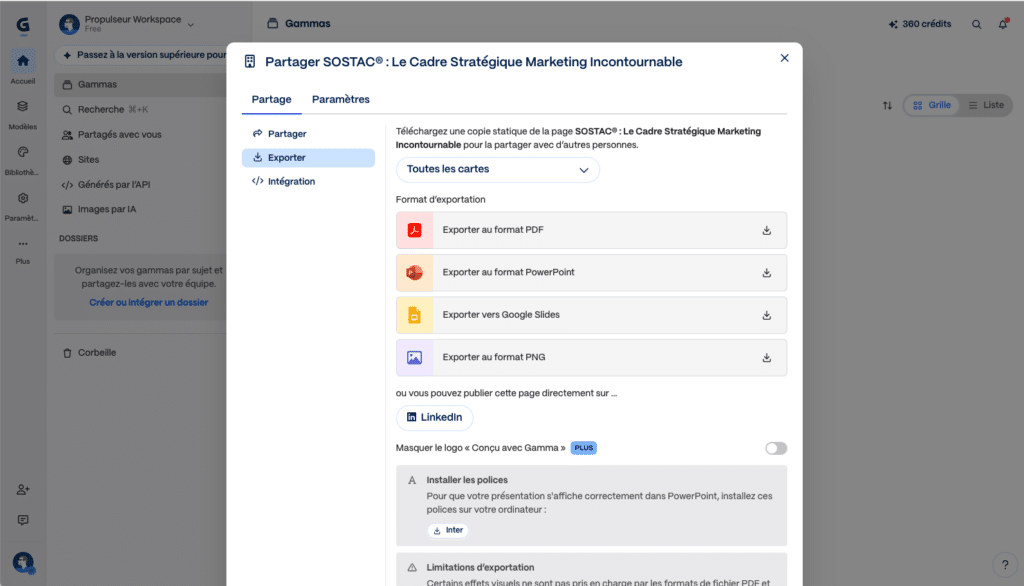1024x586 pixels.
Task: Download via the PowerPoint row arrow icon
Action: [x=767, y=273]
